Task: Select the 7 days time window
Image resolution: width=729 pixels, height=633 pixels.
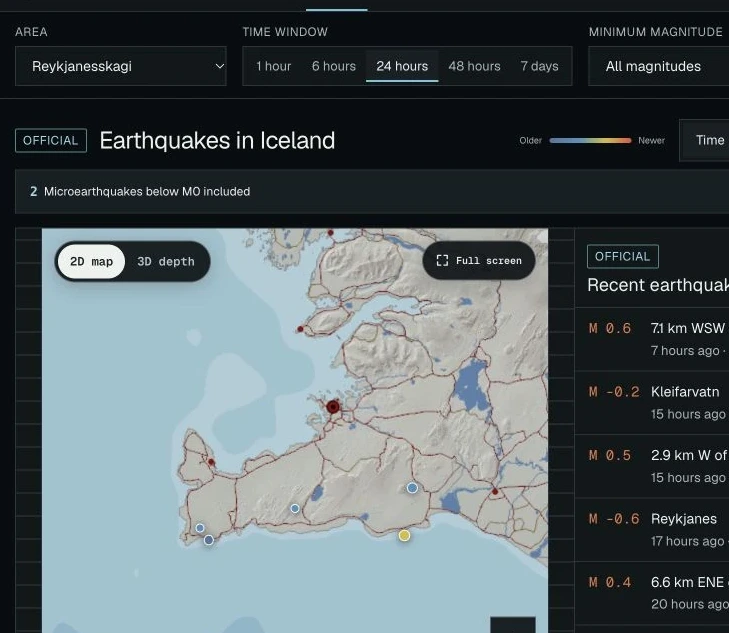Action: click(539, 66)
